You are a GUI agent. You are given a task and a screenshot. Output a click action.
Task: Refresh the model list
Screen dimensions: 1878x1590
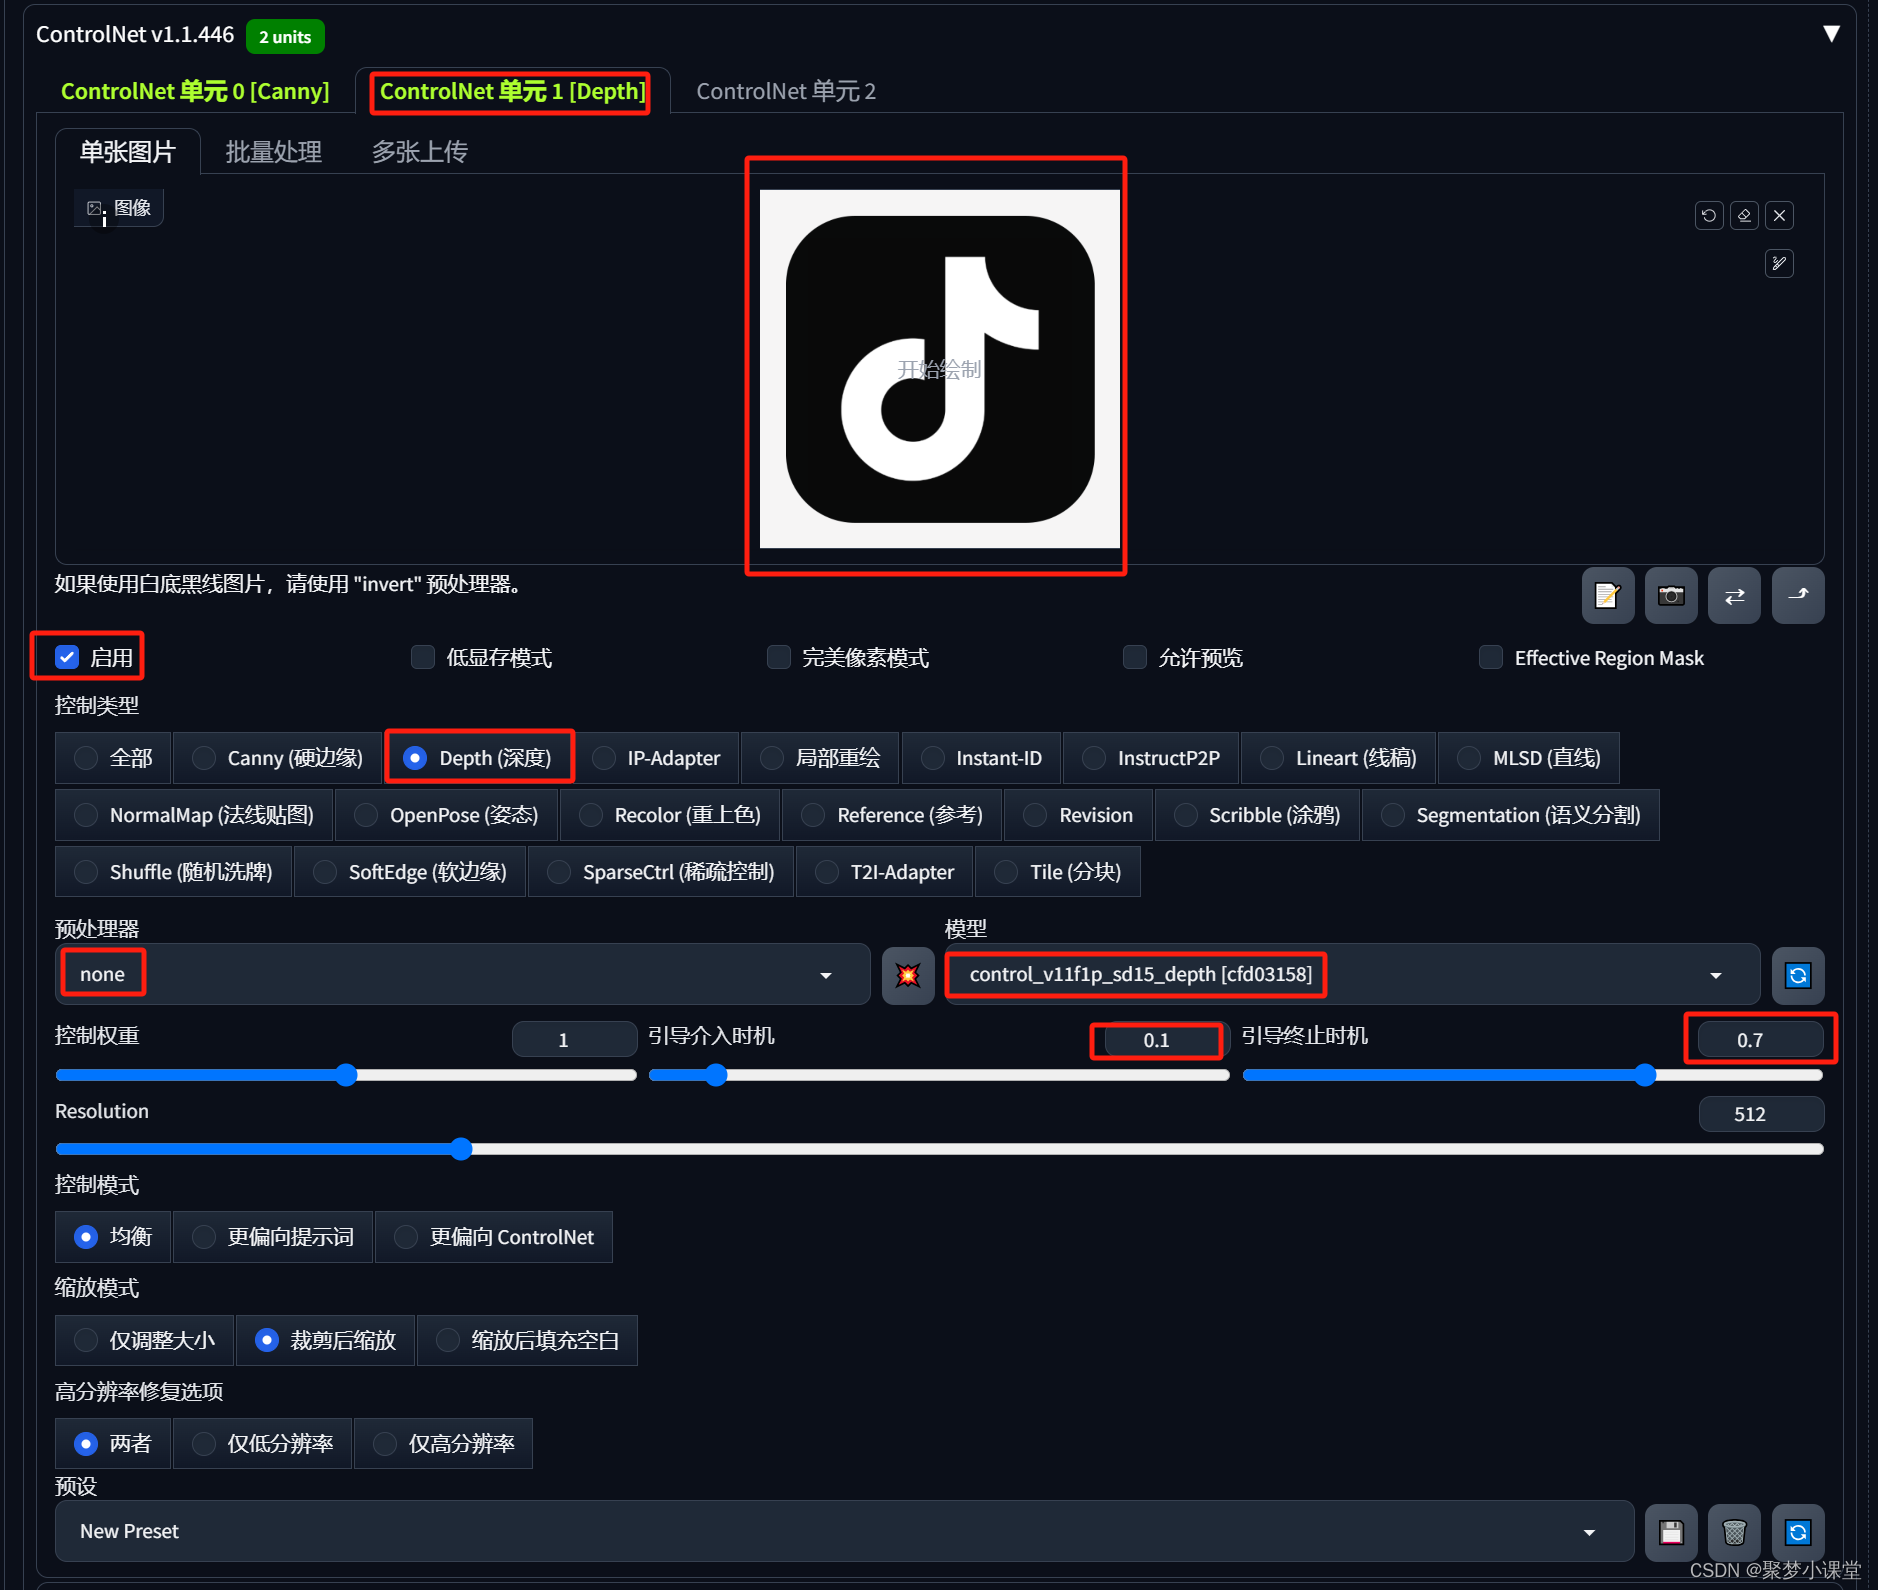[x=1797, y=975]
